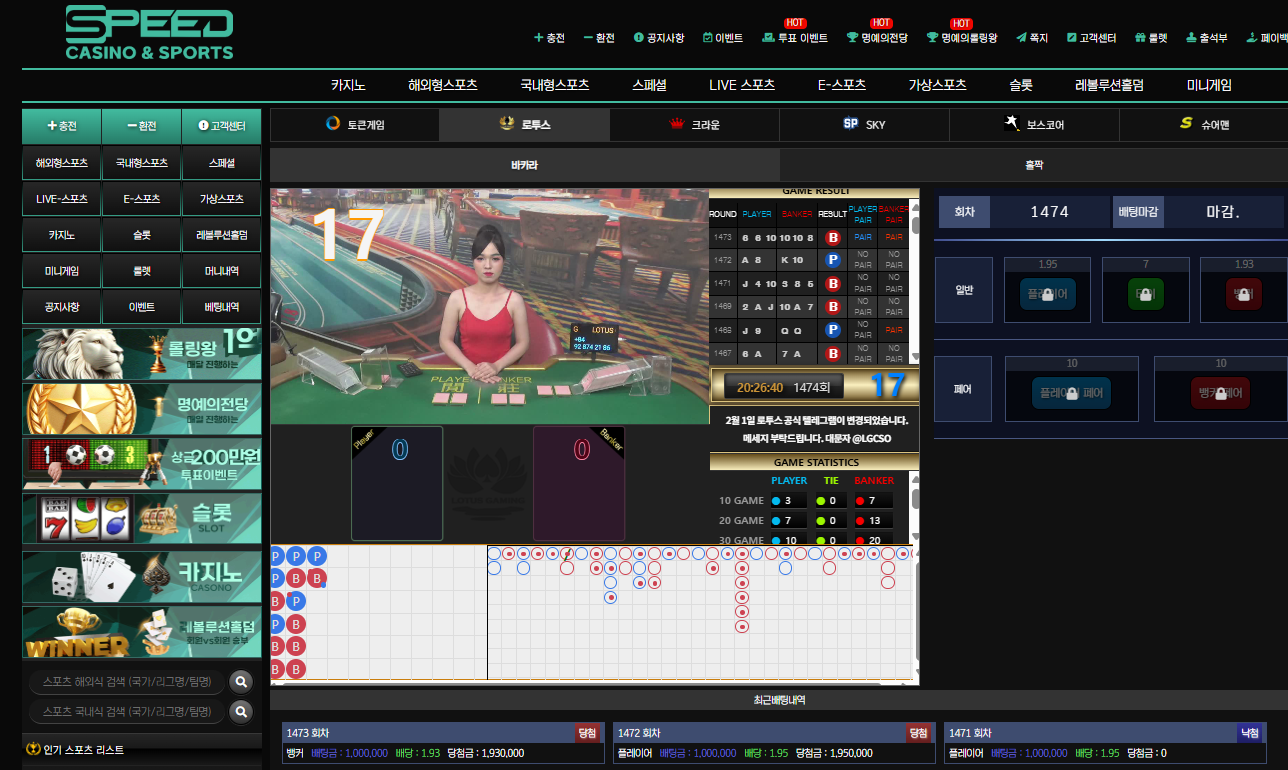Open LIVE 스포츠 in main navigation
The image size is (1288, 770).
(742, 85)
